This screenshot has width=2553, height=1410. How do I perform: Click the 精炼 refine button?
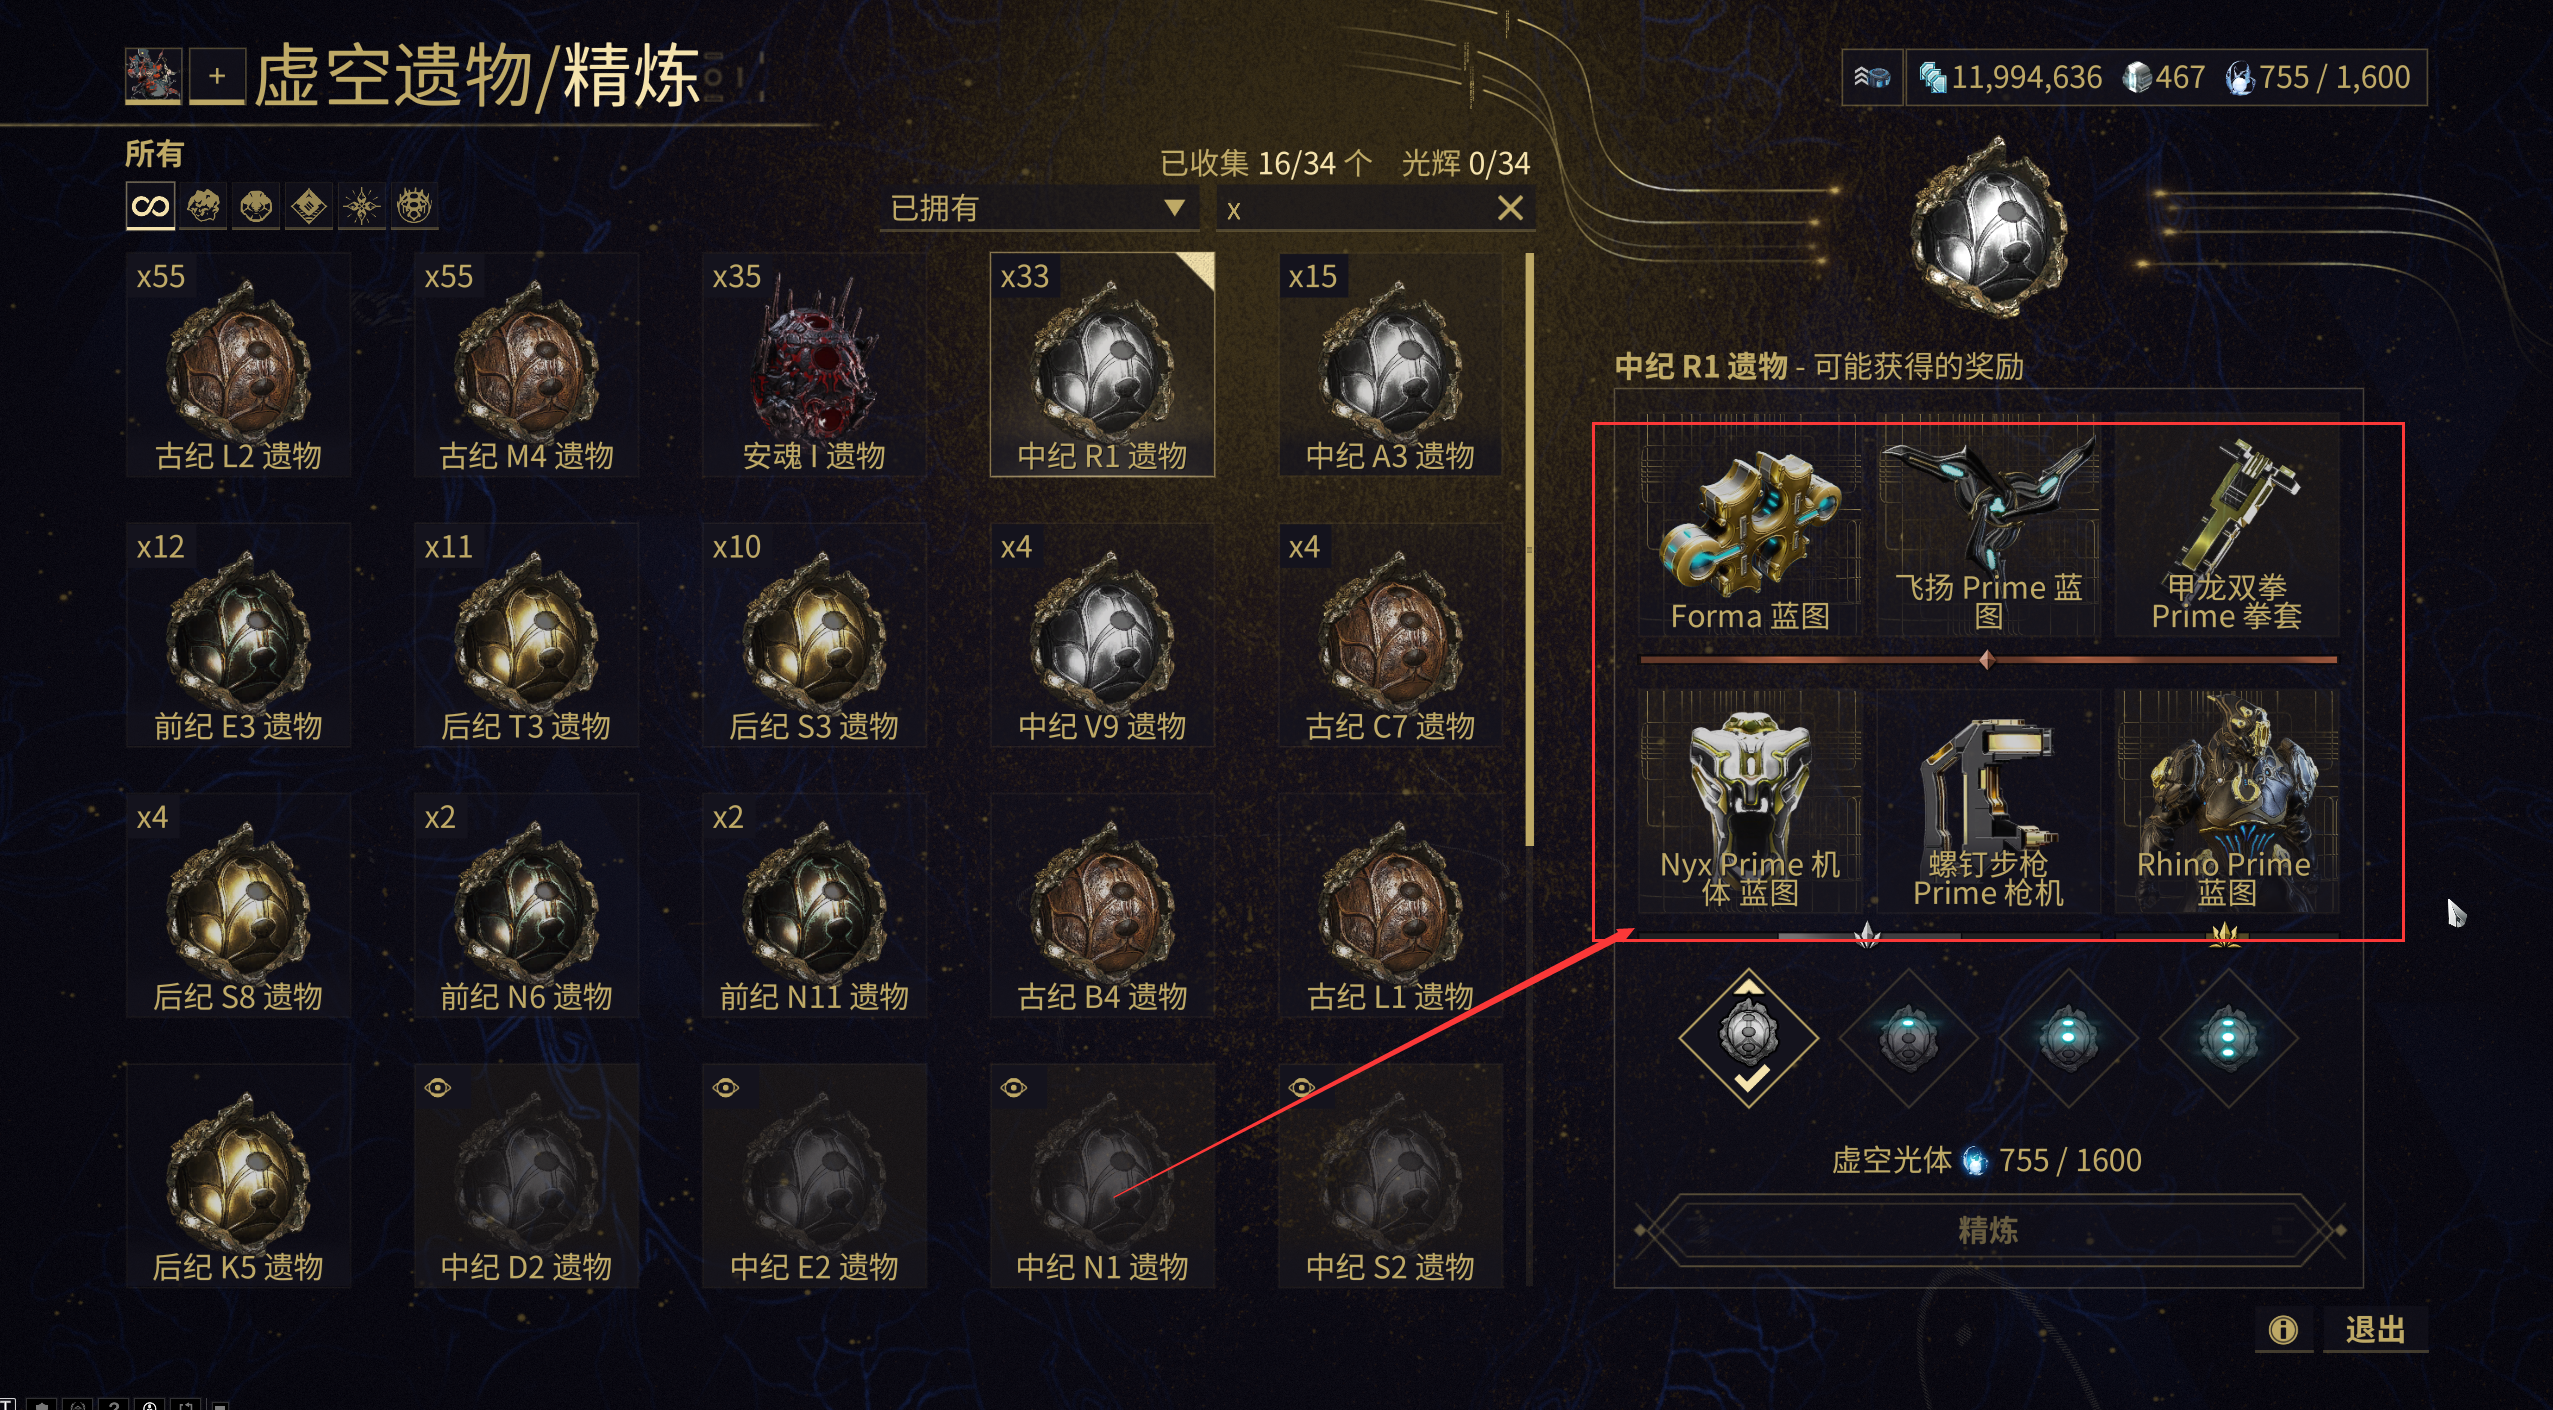coord(1988,1230)
